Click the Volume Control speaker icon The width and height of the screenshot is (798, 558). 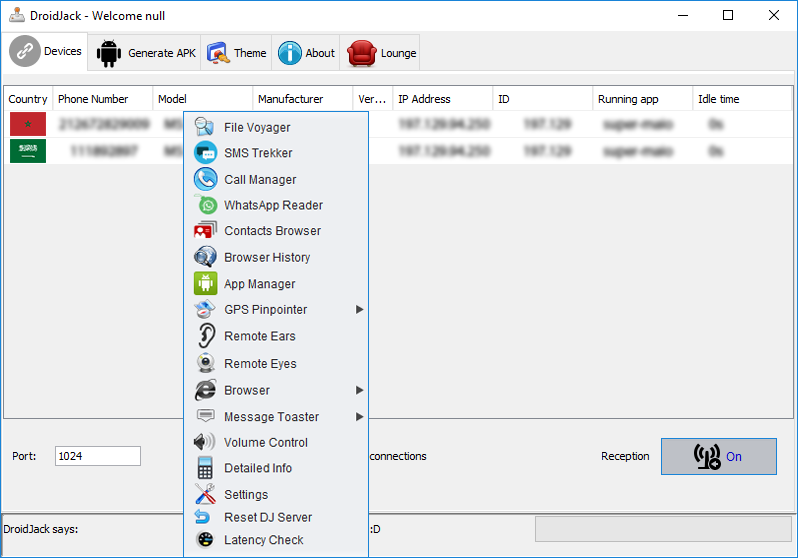[205, 442]
